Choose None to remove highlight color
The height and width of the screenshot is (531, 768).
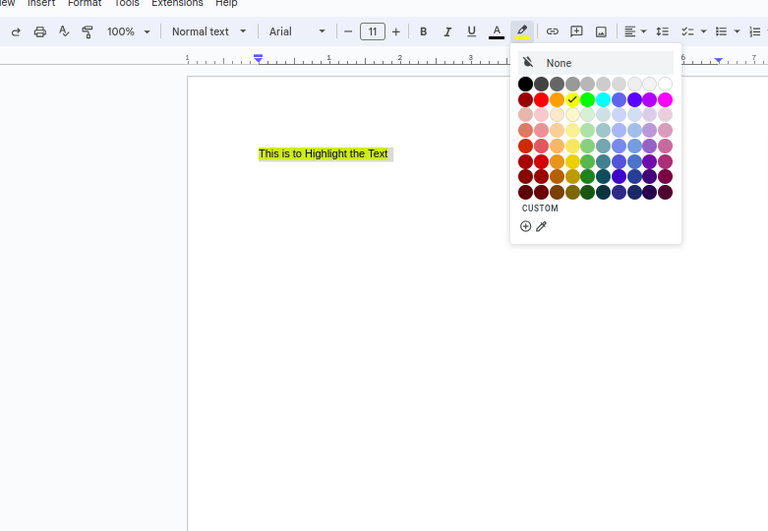point(558,63)
